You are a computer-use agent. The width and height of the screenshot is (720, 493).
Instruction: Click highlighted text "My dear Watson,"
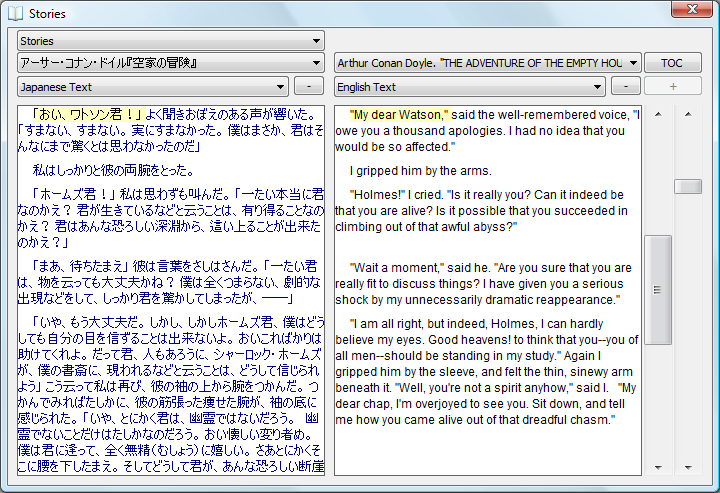coord(399,115)
